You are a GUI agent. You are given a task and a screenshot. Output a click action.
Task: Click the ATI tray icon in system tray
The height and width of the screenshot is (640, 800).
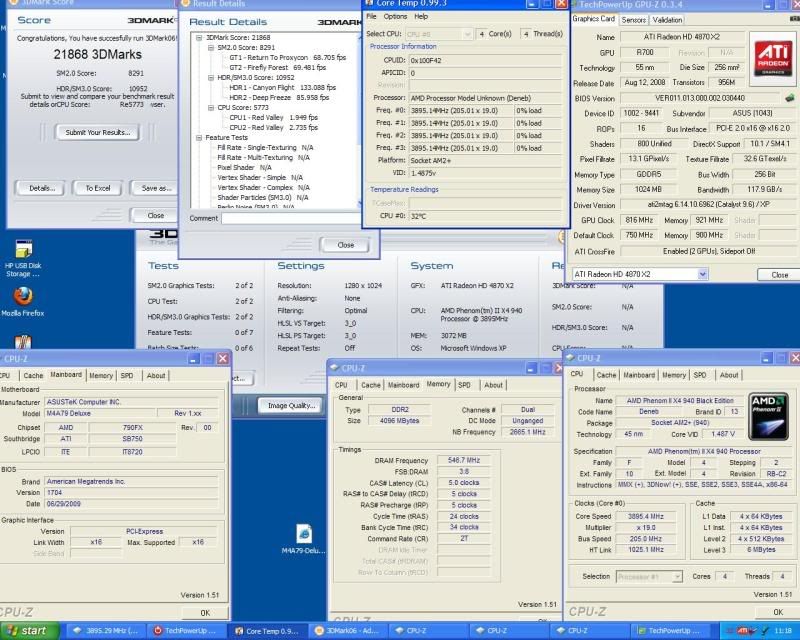click(742, 631)
